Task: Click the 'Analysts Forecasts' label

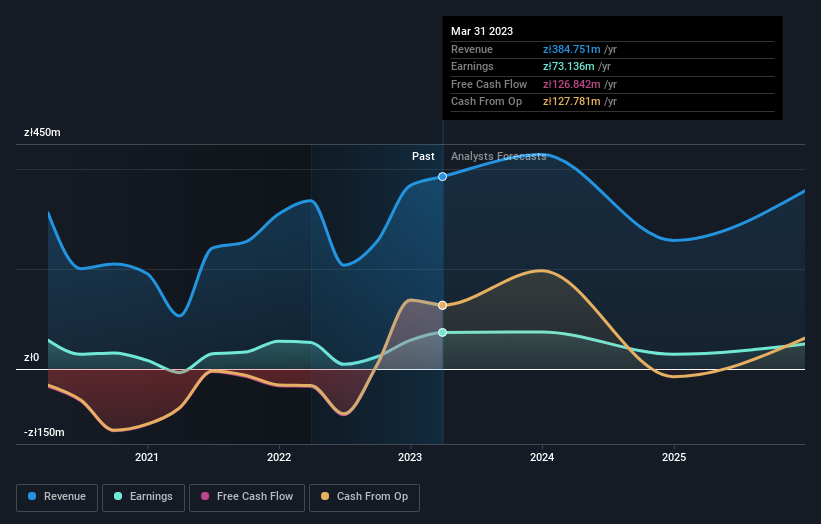Action: [498, 156]
